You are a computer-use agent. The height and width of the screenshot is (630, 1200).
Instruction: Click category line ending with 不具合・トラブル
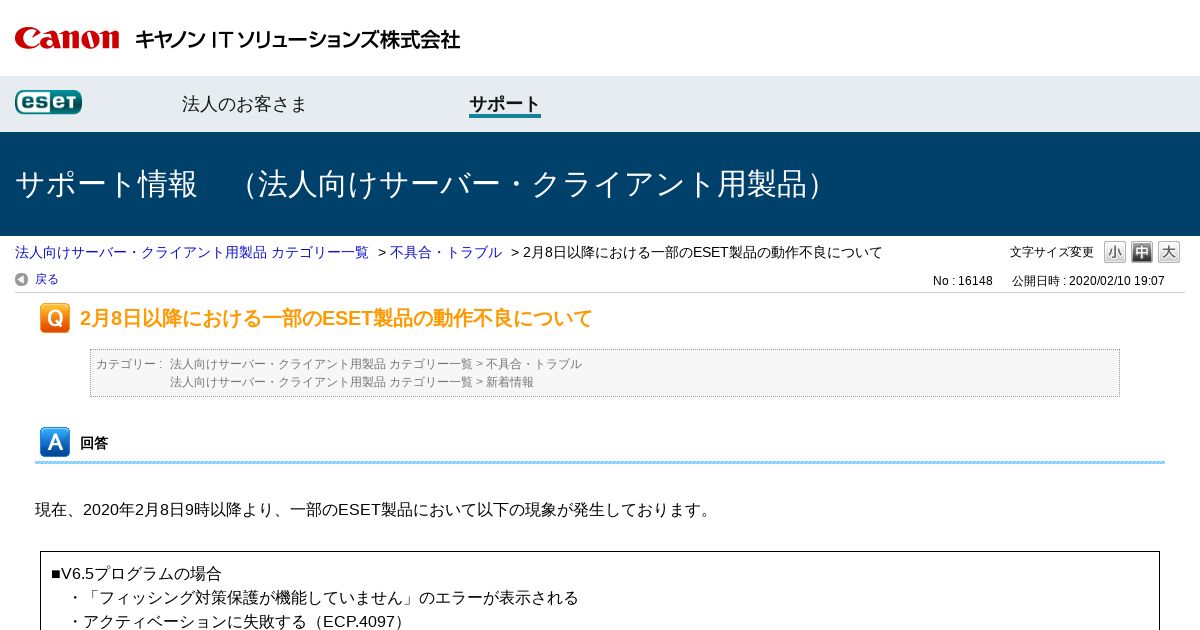376,364
